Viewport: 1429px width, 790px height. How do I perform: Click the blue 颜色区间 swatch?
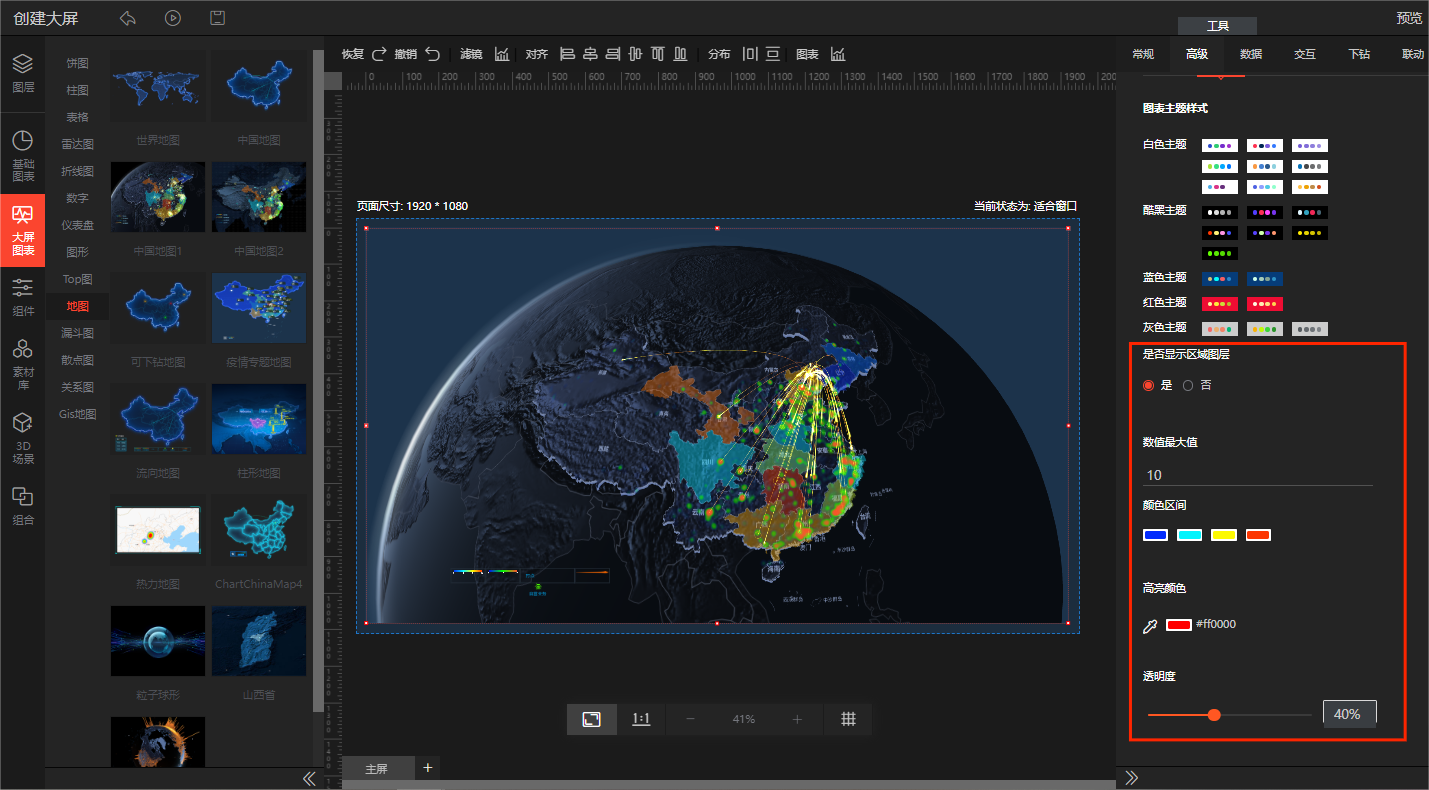1155,535
